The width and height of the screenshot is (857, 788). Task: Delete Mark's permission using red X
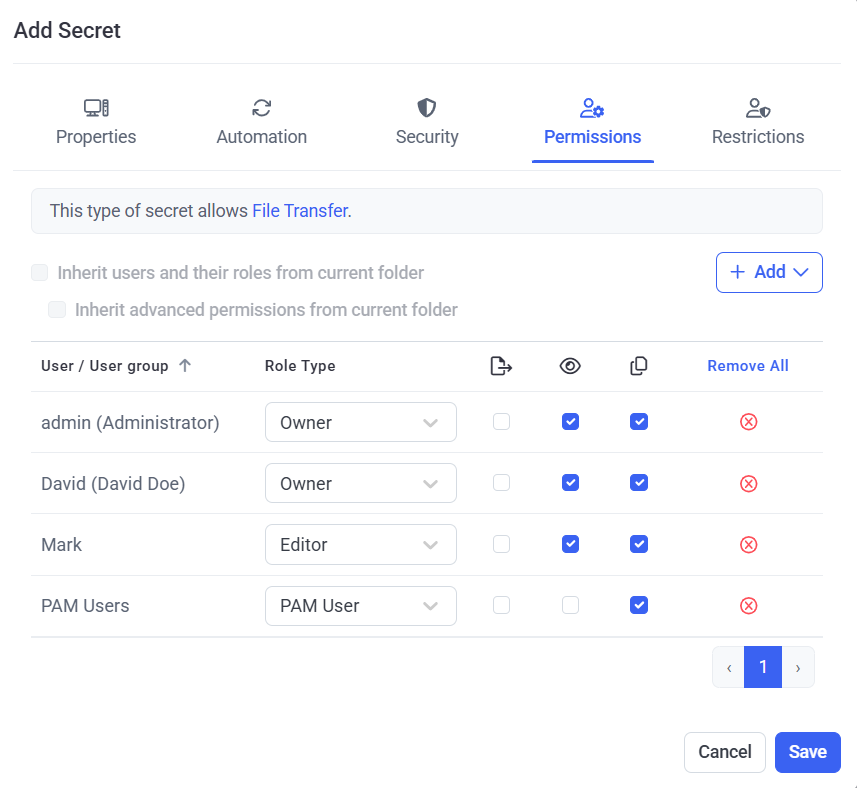748,544
